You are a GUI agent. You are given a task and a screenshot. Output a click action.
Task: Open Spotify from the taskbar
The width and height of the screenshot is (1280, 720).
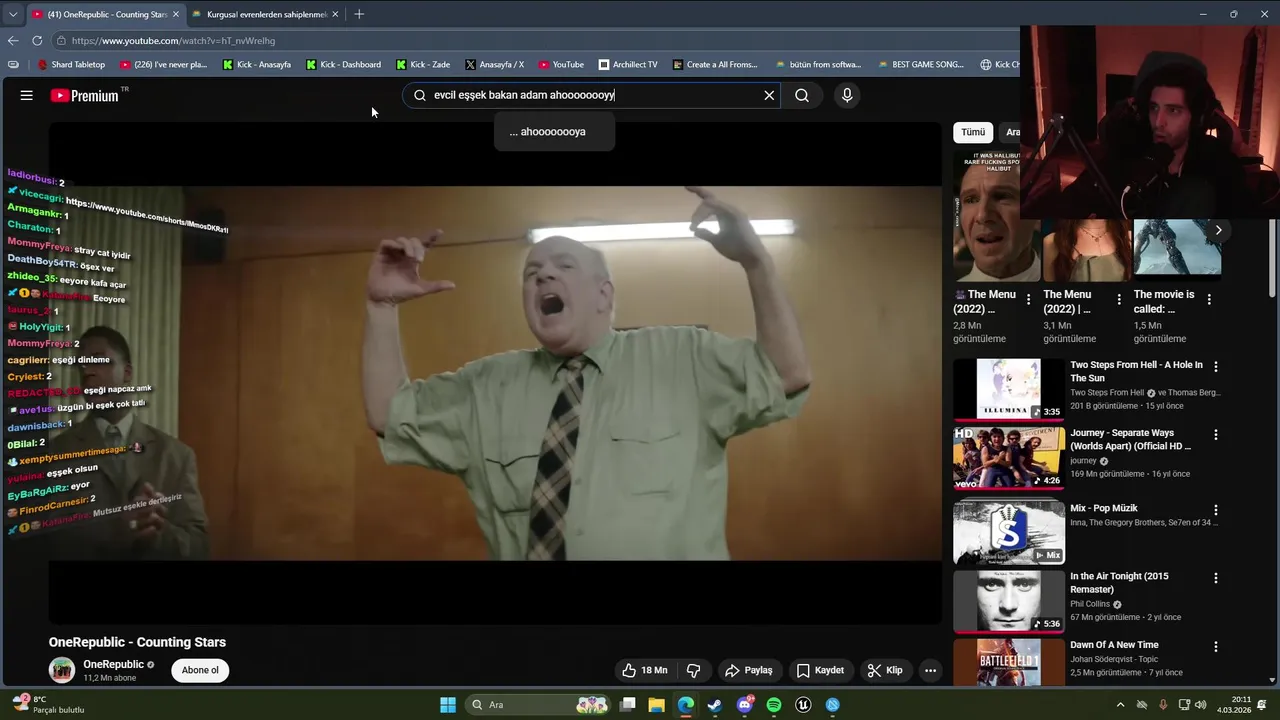point(774,705)
